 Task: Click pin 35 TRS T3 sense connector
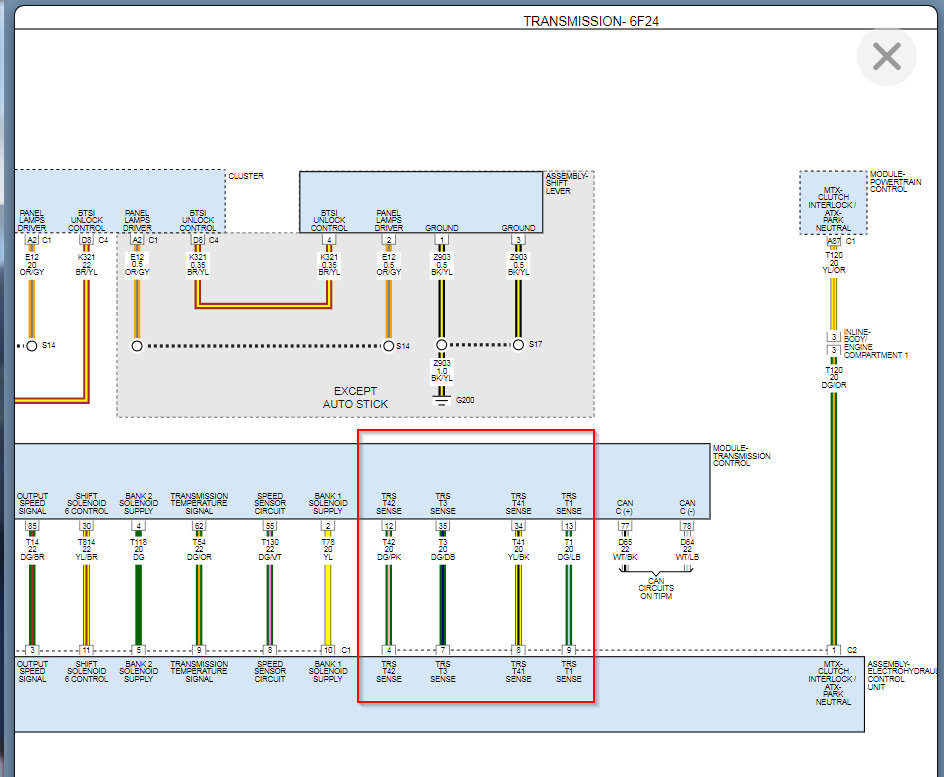click(442, 526)
